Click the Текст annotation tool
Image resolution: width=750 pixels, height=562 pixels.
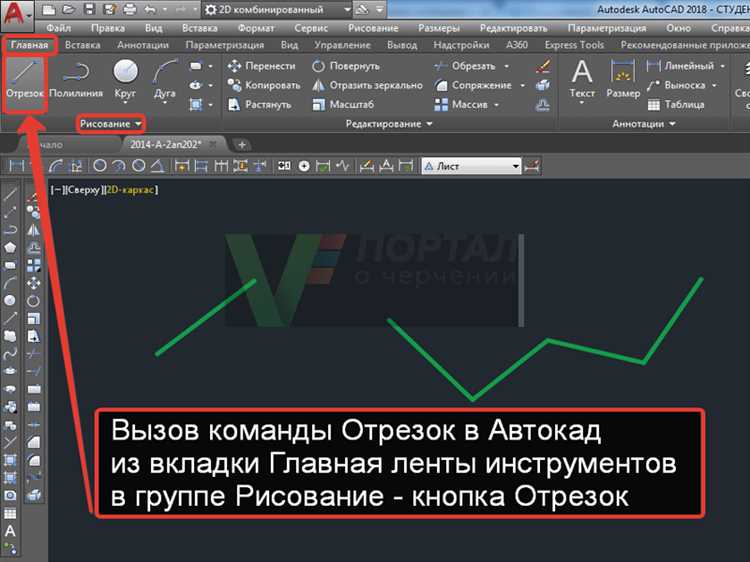(x=582, y=79)
